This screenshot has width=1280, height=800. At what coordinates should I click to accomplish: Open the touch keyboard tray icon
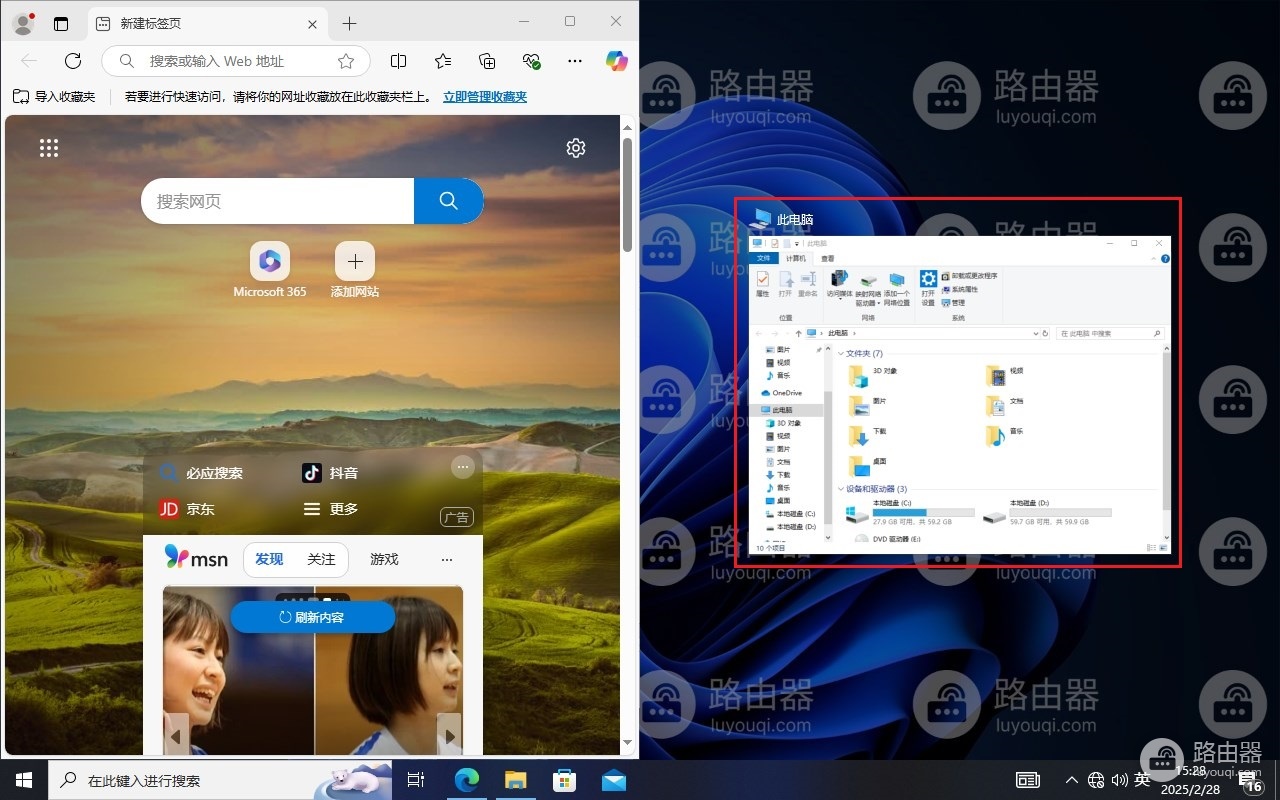[x=1027, y=780]
